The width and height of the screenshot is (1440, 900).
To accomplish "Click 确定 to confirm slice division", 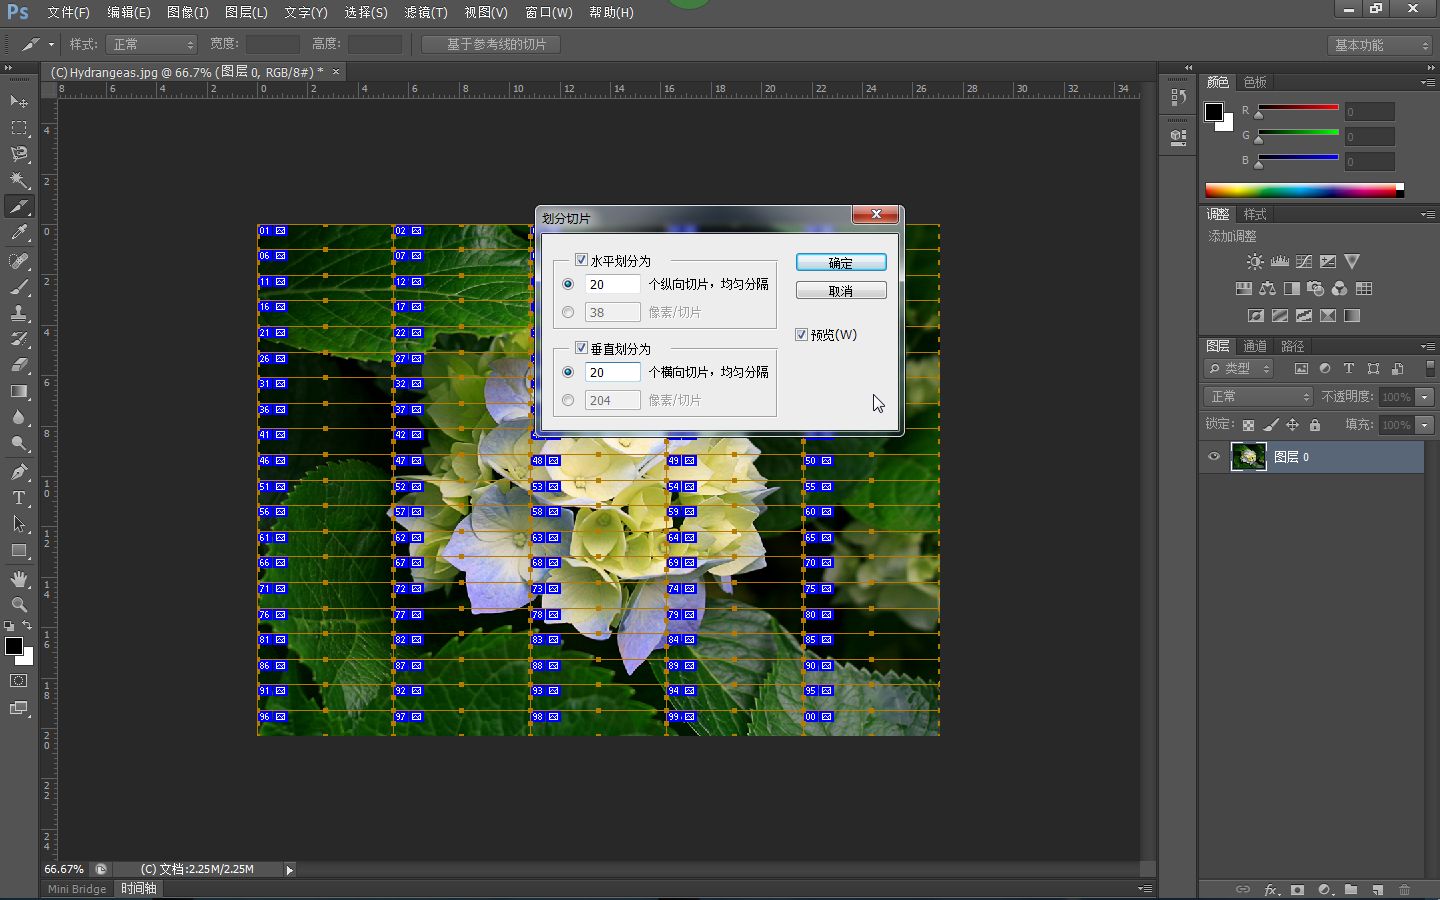I will tap(841, 262).
